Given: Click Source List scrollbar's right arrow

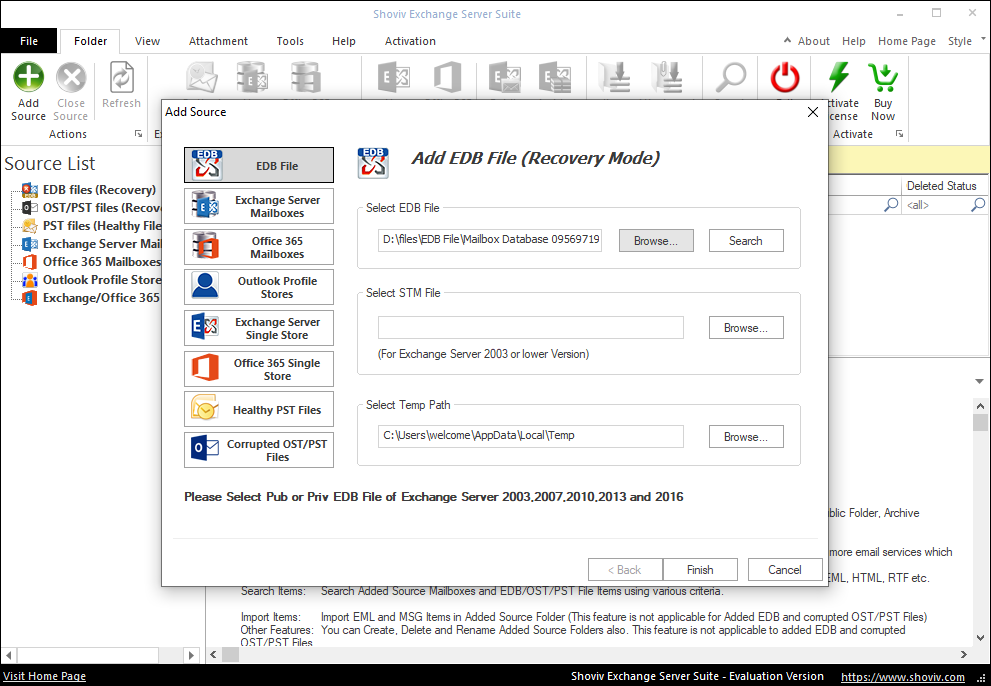Looking at the screenshot, I should [x=191, y=656].
